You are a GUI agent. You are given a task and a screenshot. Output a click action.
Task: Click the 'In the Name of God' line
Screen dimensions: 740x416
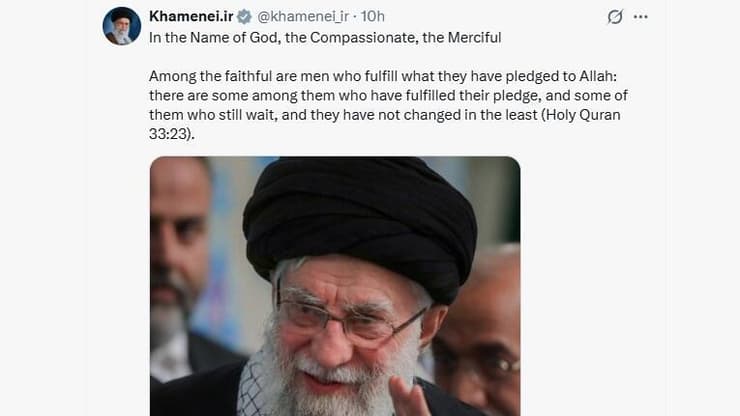pyautogui.click(x=325, y=38)
